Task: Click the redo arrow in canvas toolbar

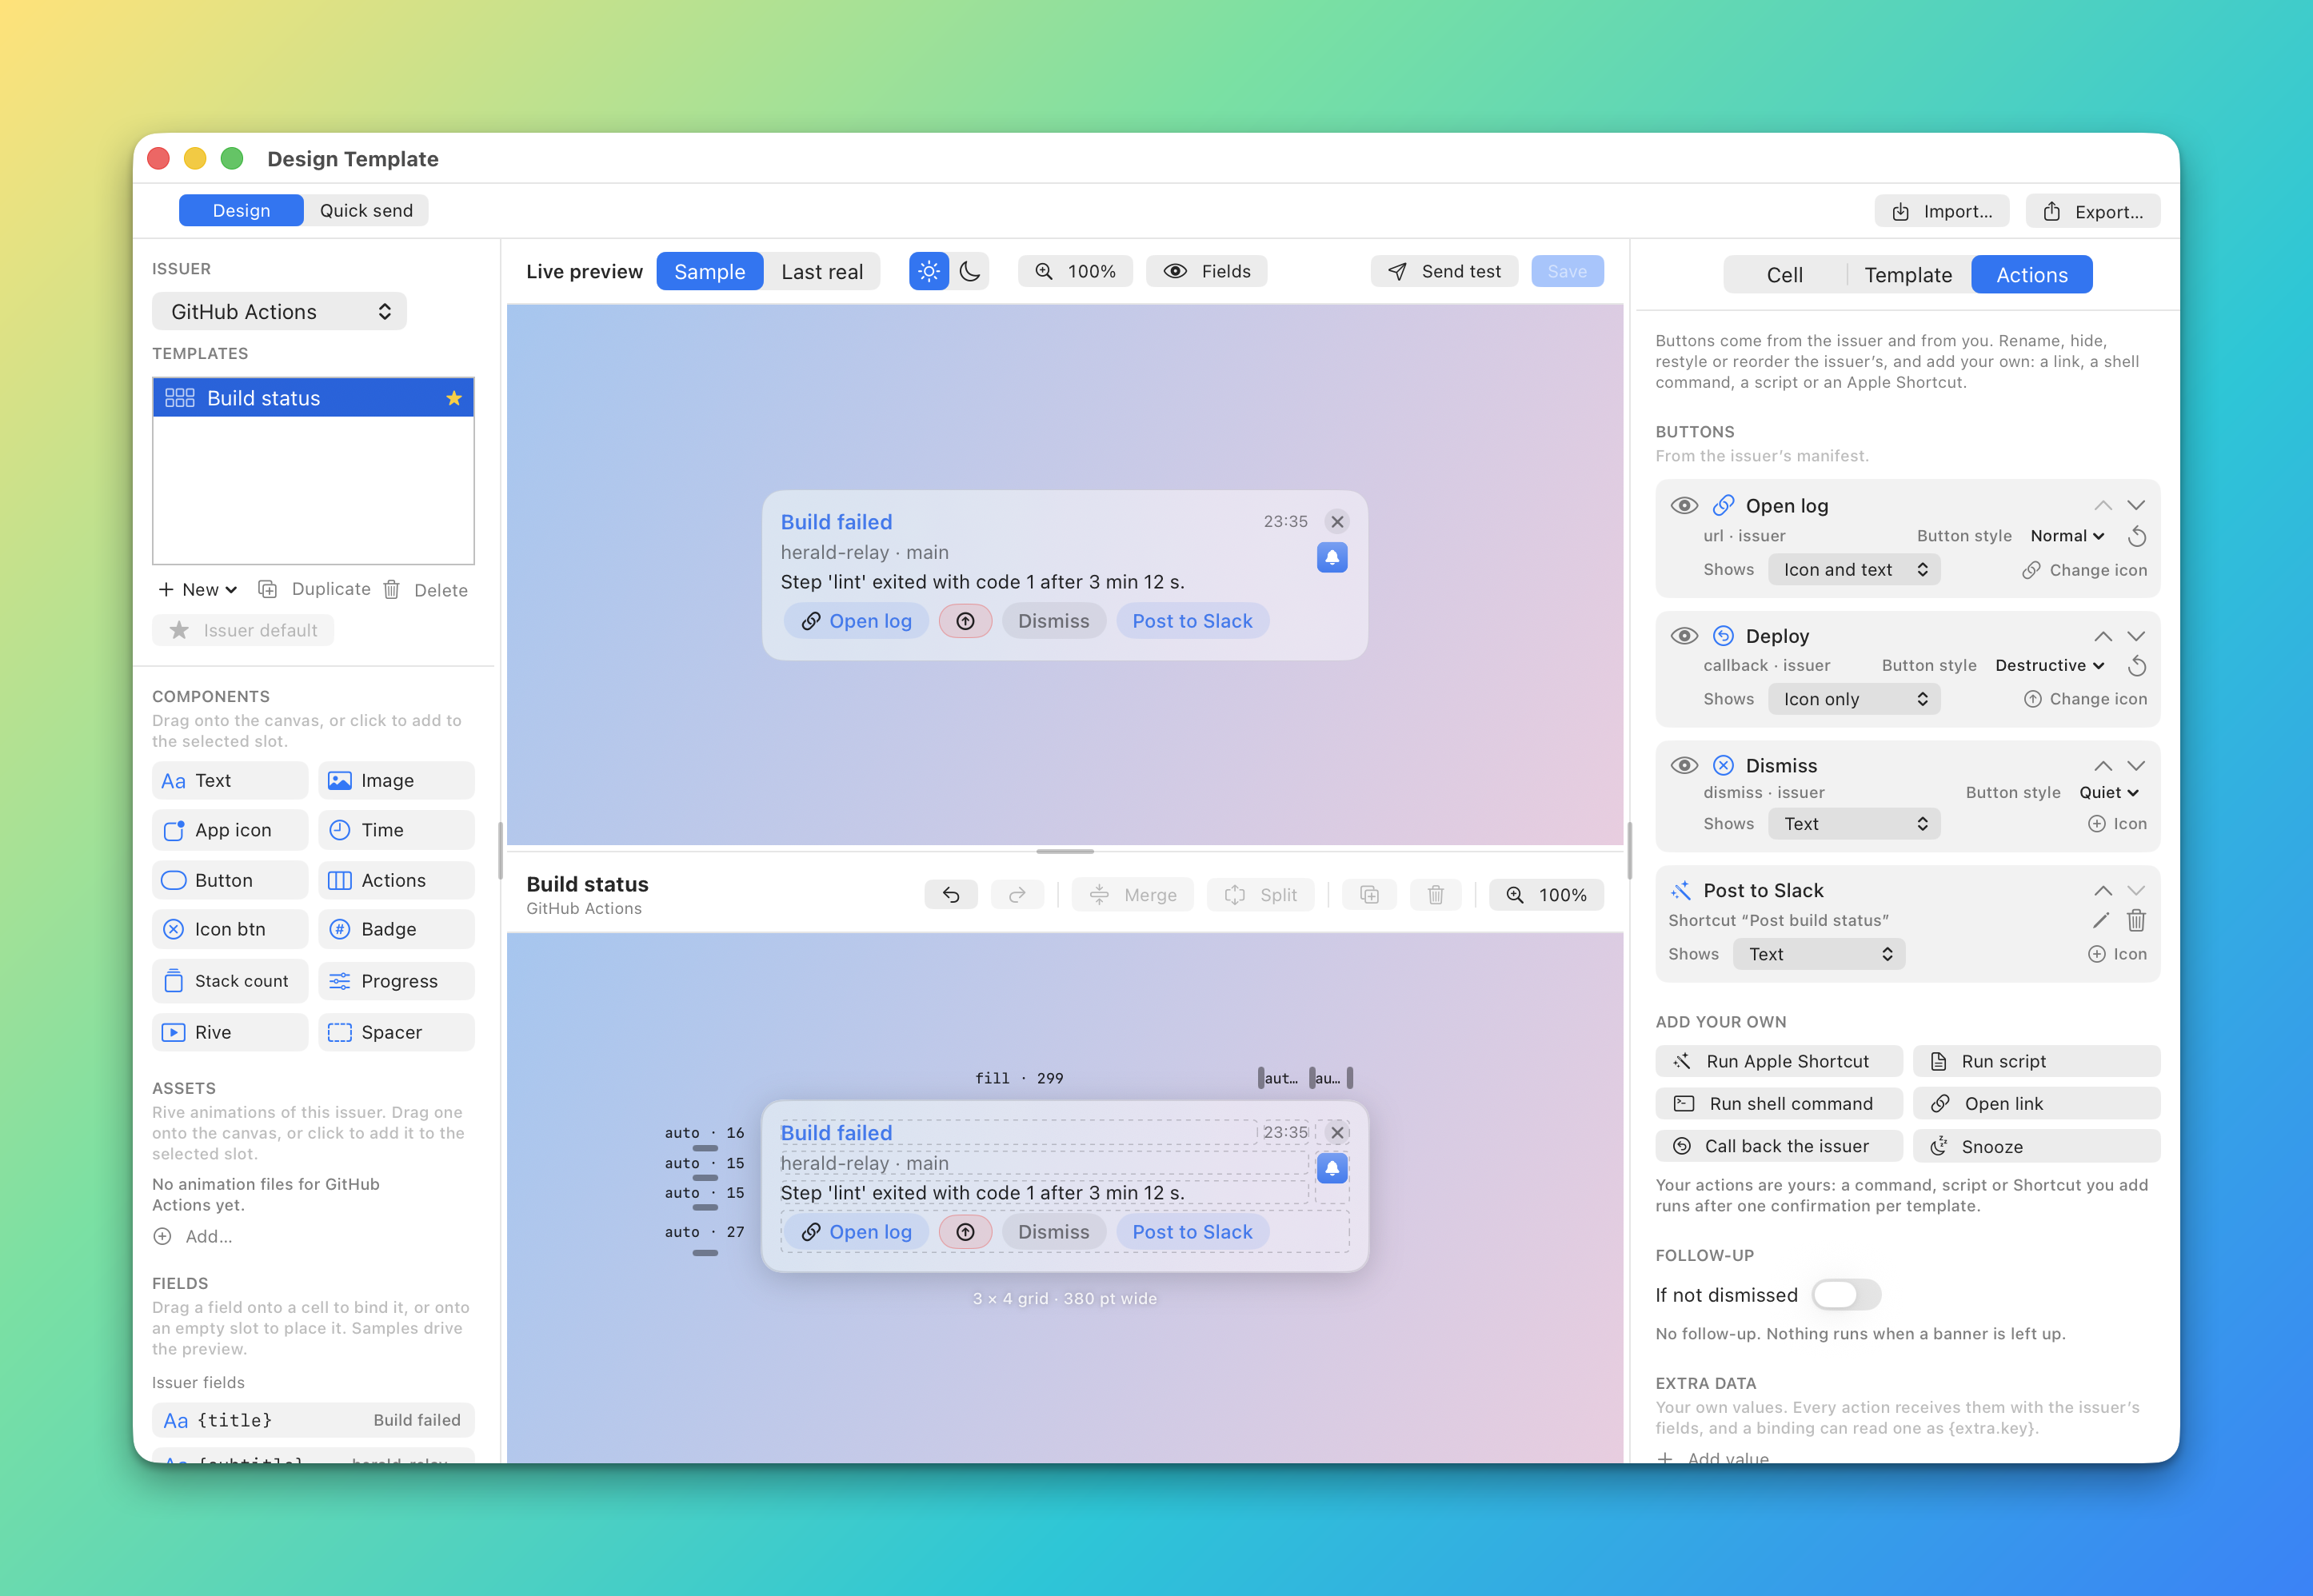Action: click(1017, 895)
